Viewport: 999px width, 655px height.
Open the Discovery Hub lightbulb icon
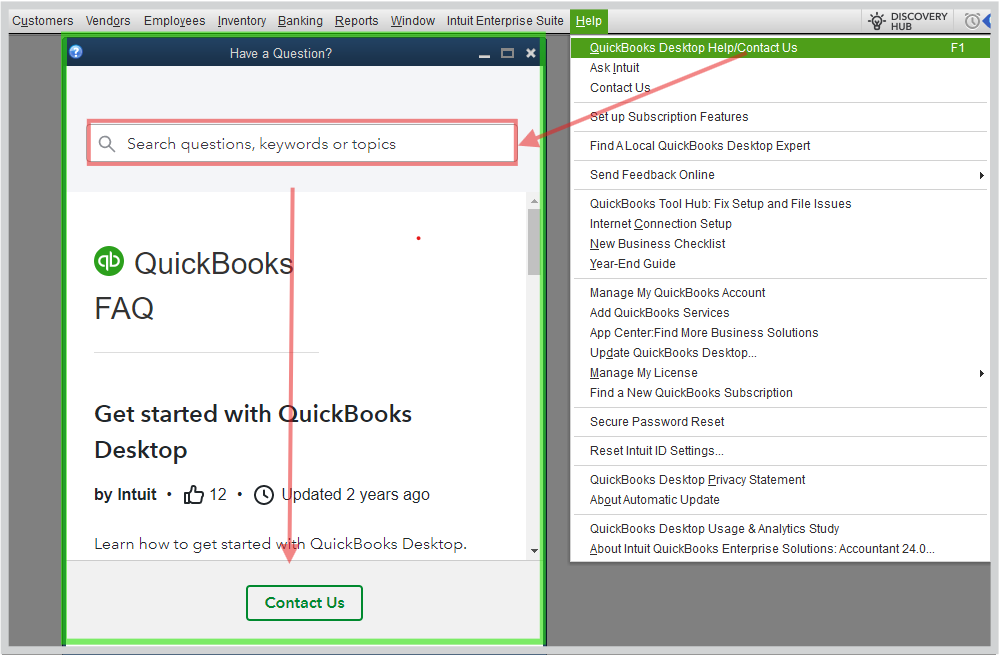click(x=877, y=21)
